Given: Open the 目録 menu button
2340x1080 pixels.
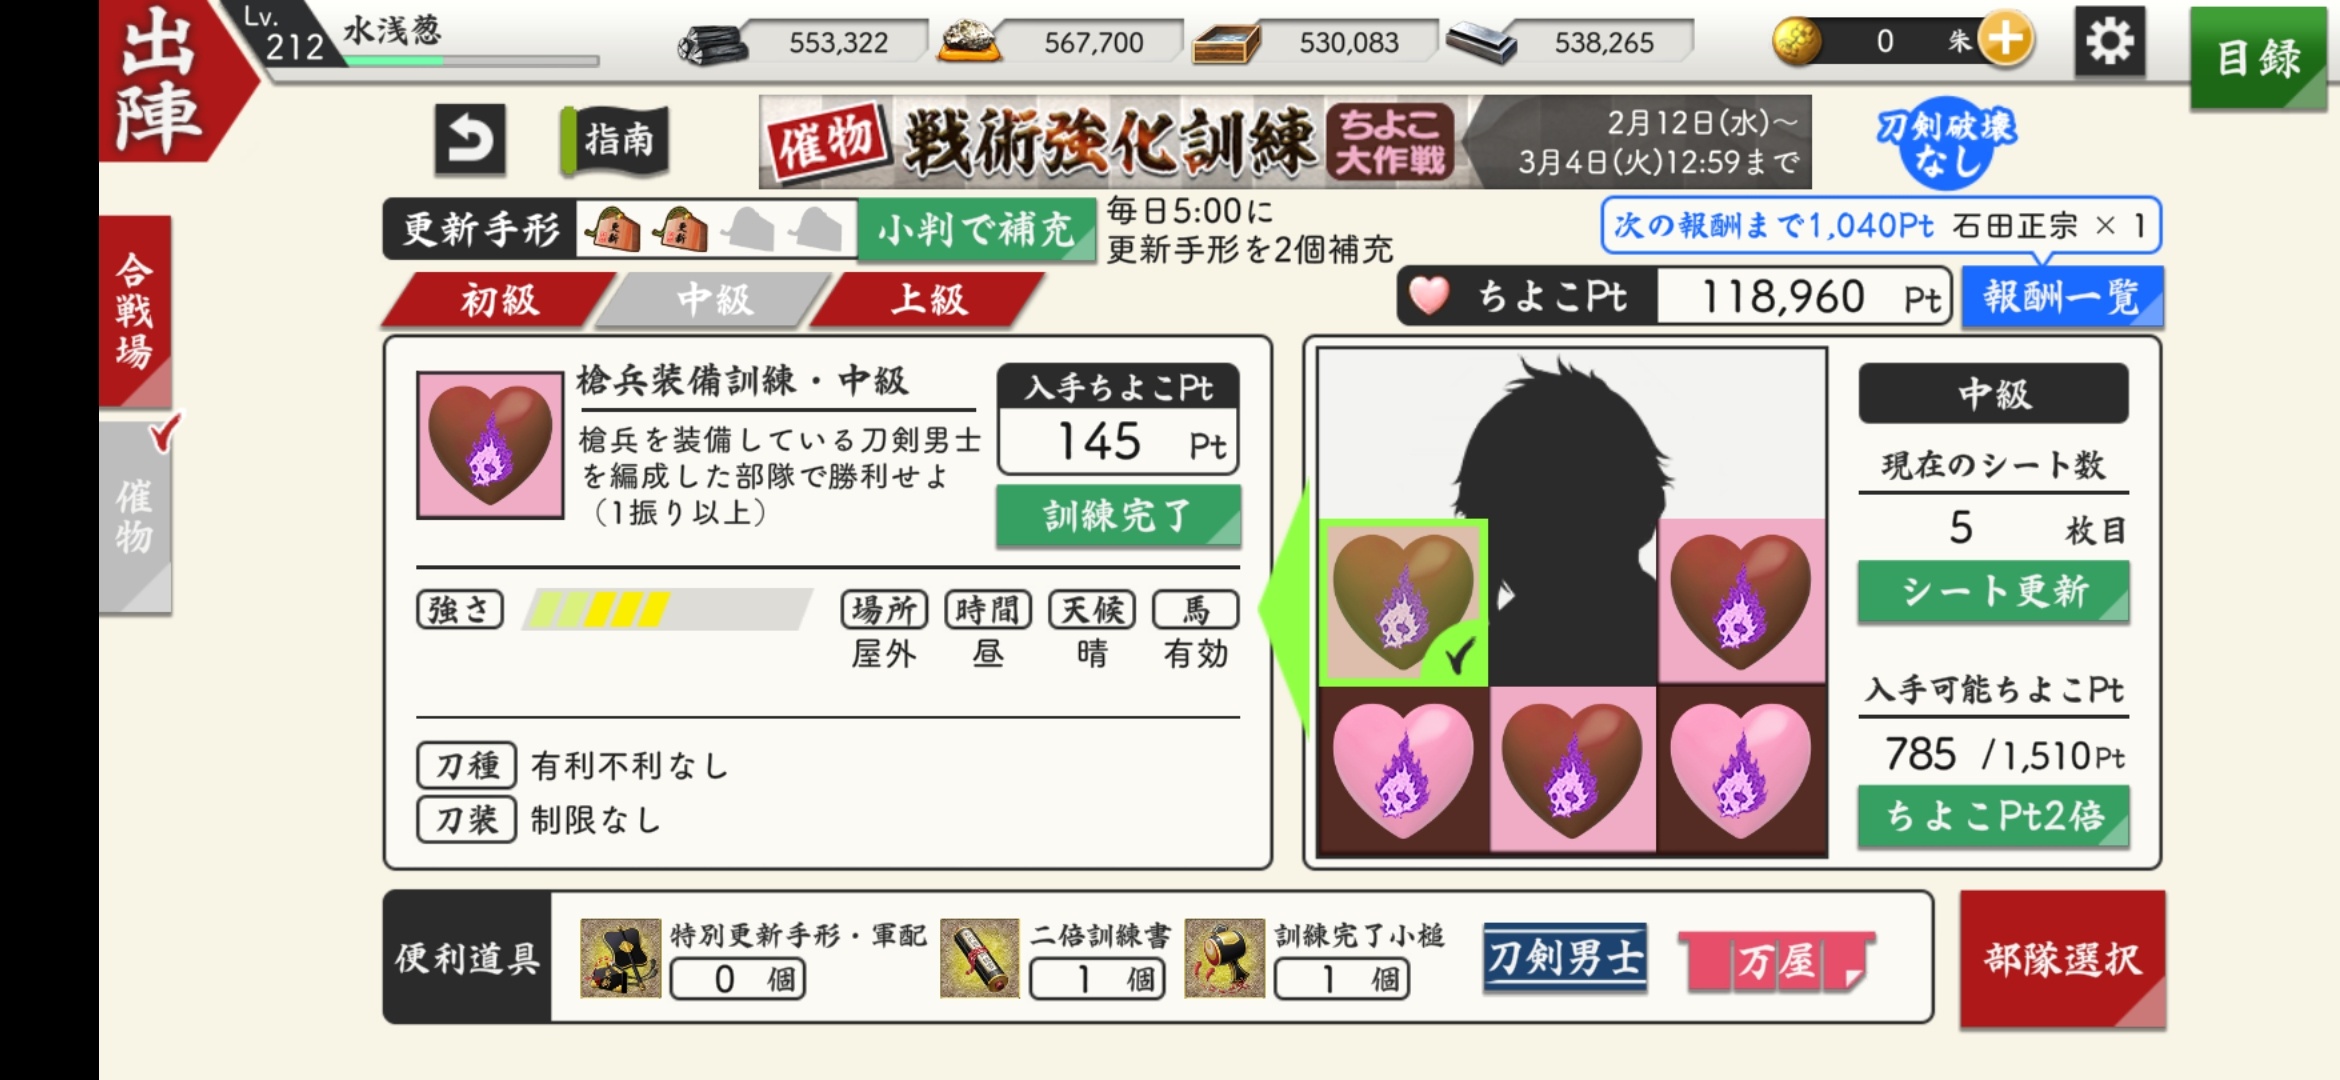Looking at the screenshot, I should click(x=2258, y=57).
